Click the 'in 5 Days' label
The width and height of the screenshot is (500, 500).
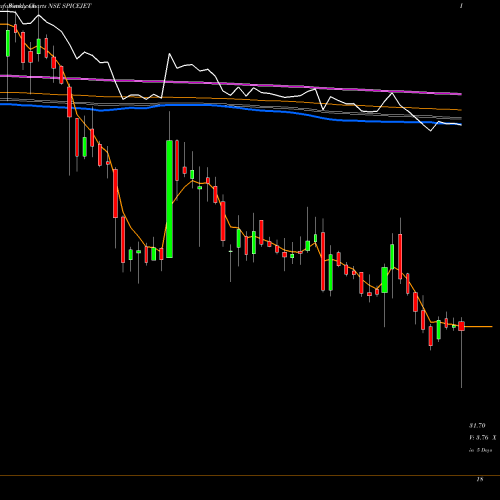(x=480, y=450)
